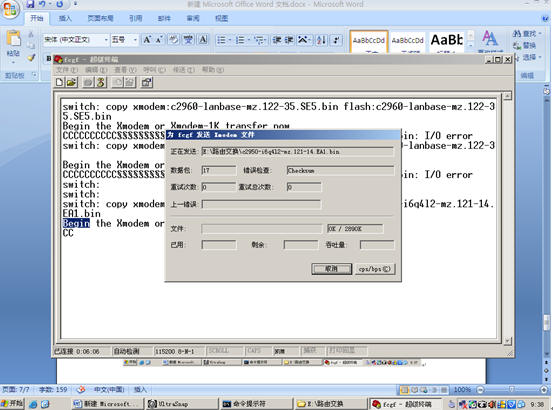This screenshot has width=553, height=410.
Task: Click the Save icon in Word's quick access toolbar
Action: [31, 4]
